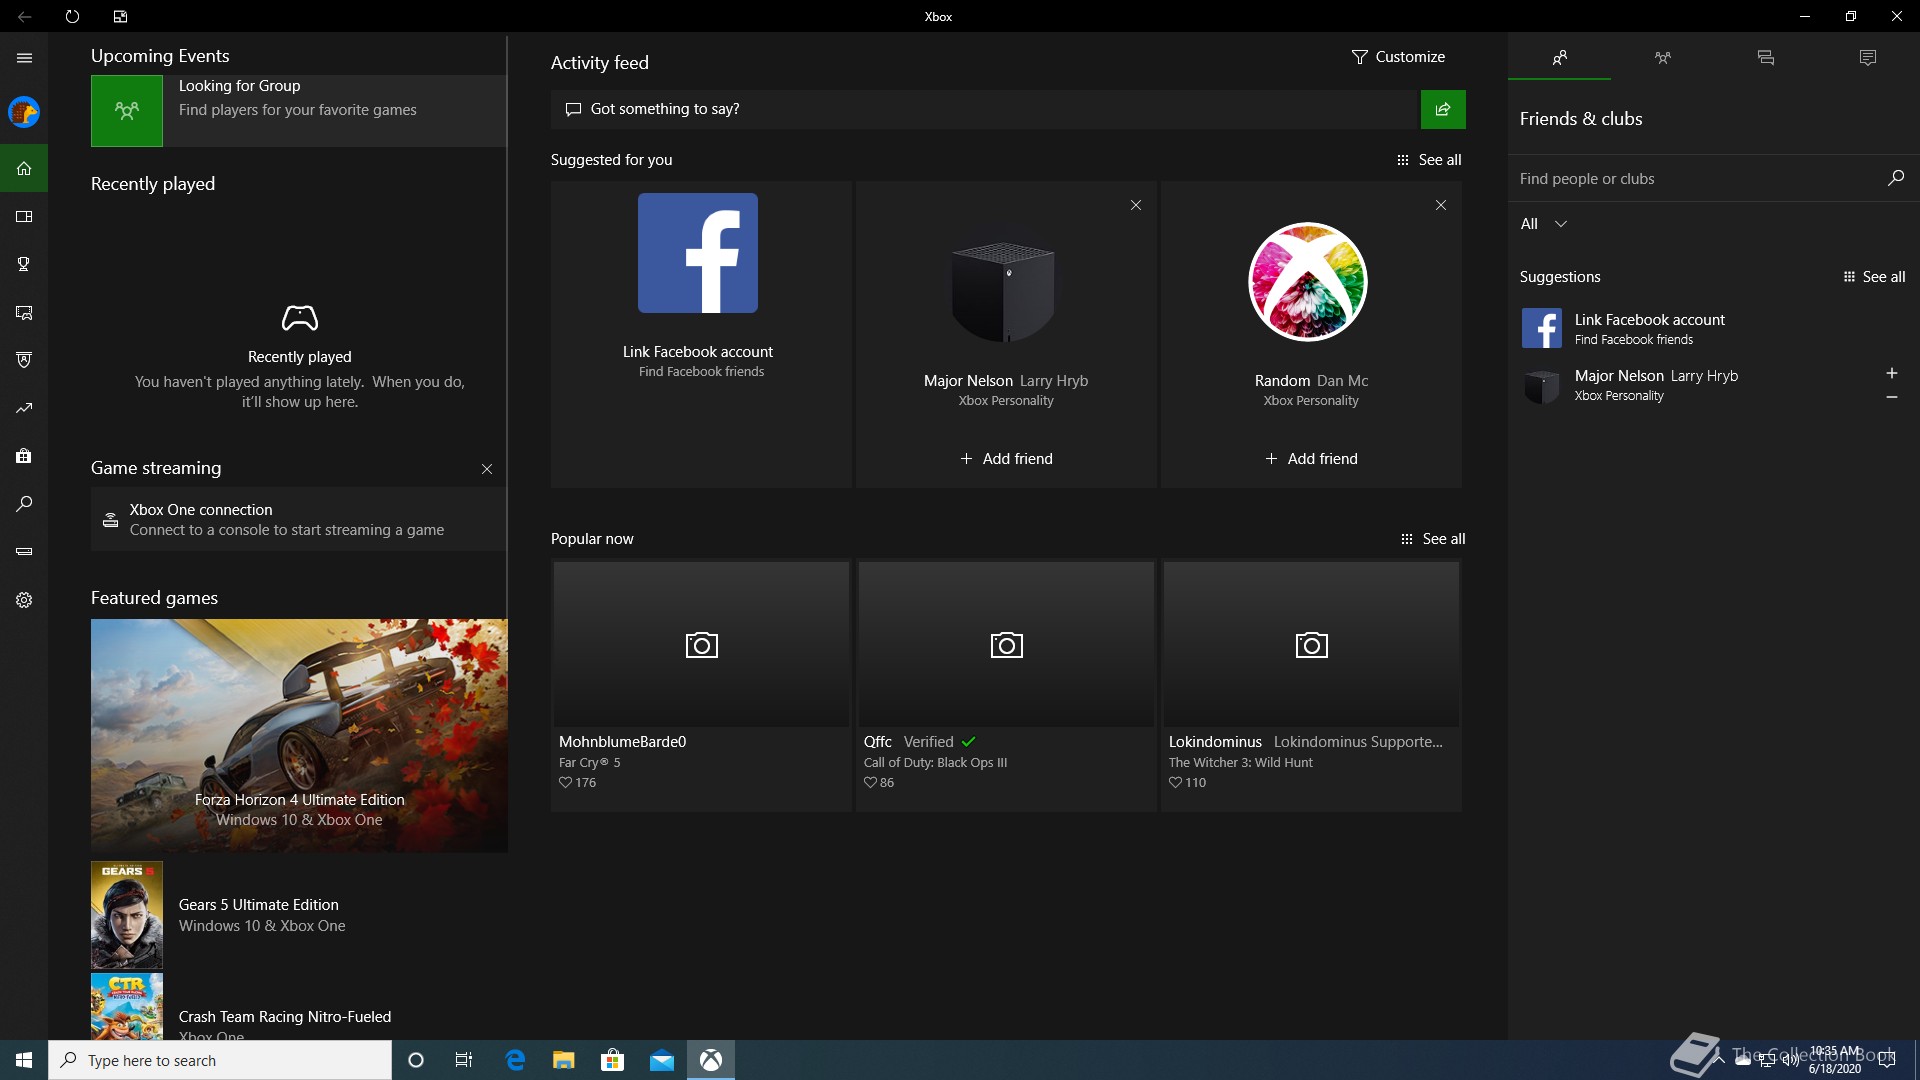Open the Clubs shield icon in sidebar
1920x1080 pixels.
pos(24,360)
